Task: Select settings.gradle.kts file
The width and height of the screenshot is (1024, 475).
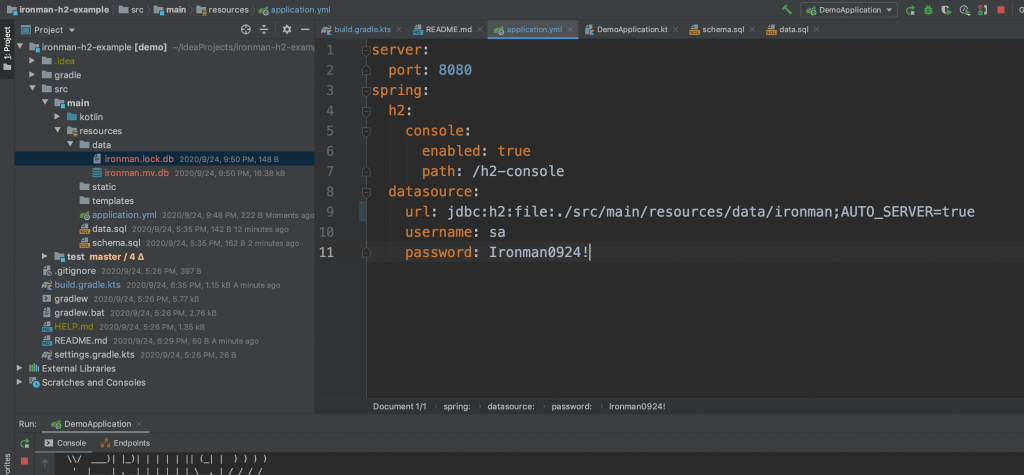Action: (x=94, y=355)
